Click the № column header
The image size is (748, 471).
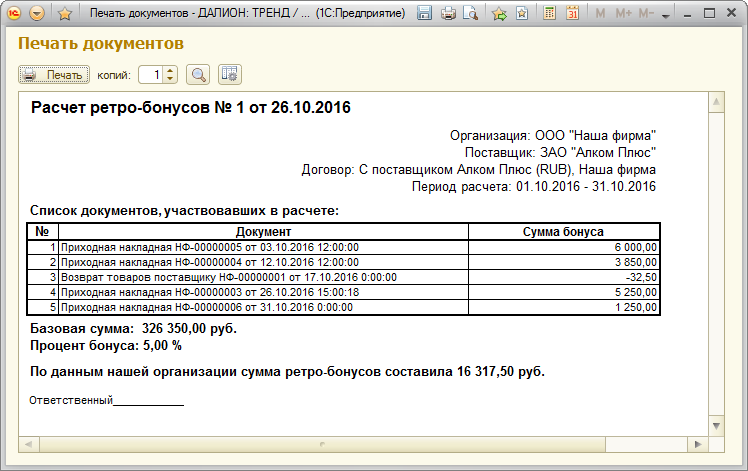pyautogui.click(x=42, y=231)
